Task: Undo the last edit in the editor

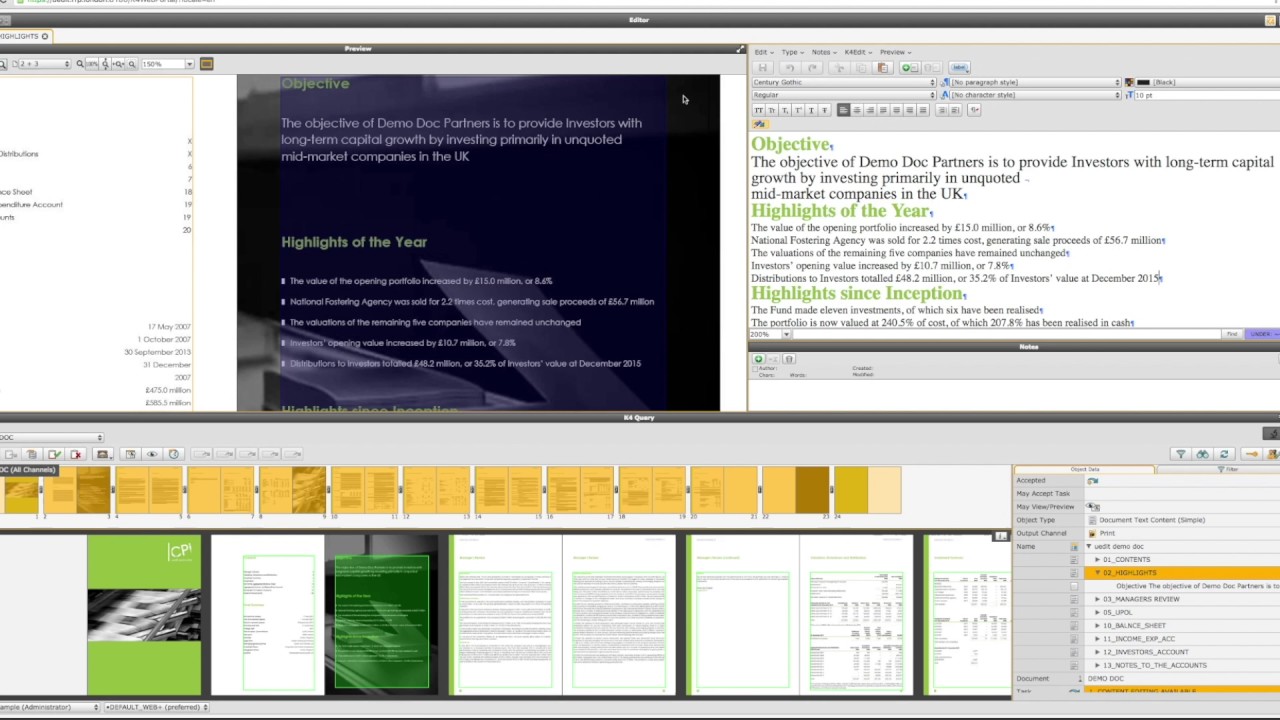Action: (789, 68)
